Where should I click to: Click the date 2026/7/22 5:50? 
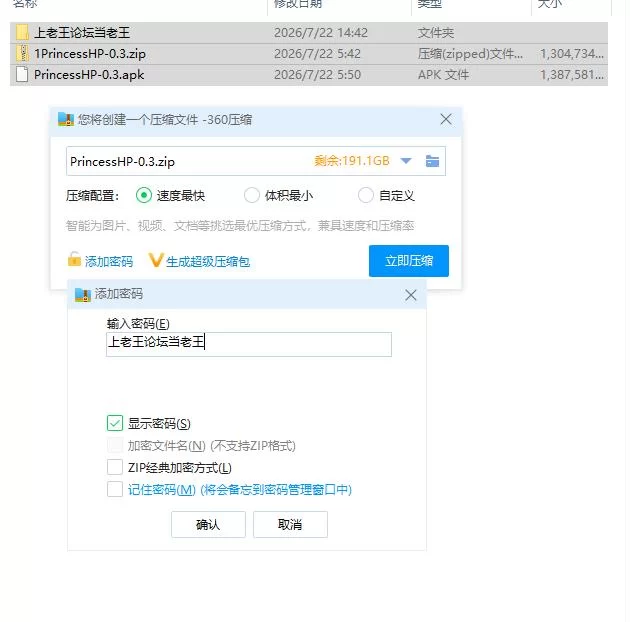[317, 75]
